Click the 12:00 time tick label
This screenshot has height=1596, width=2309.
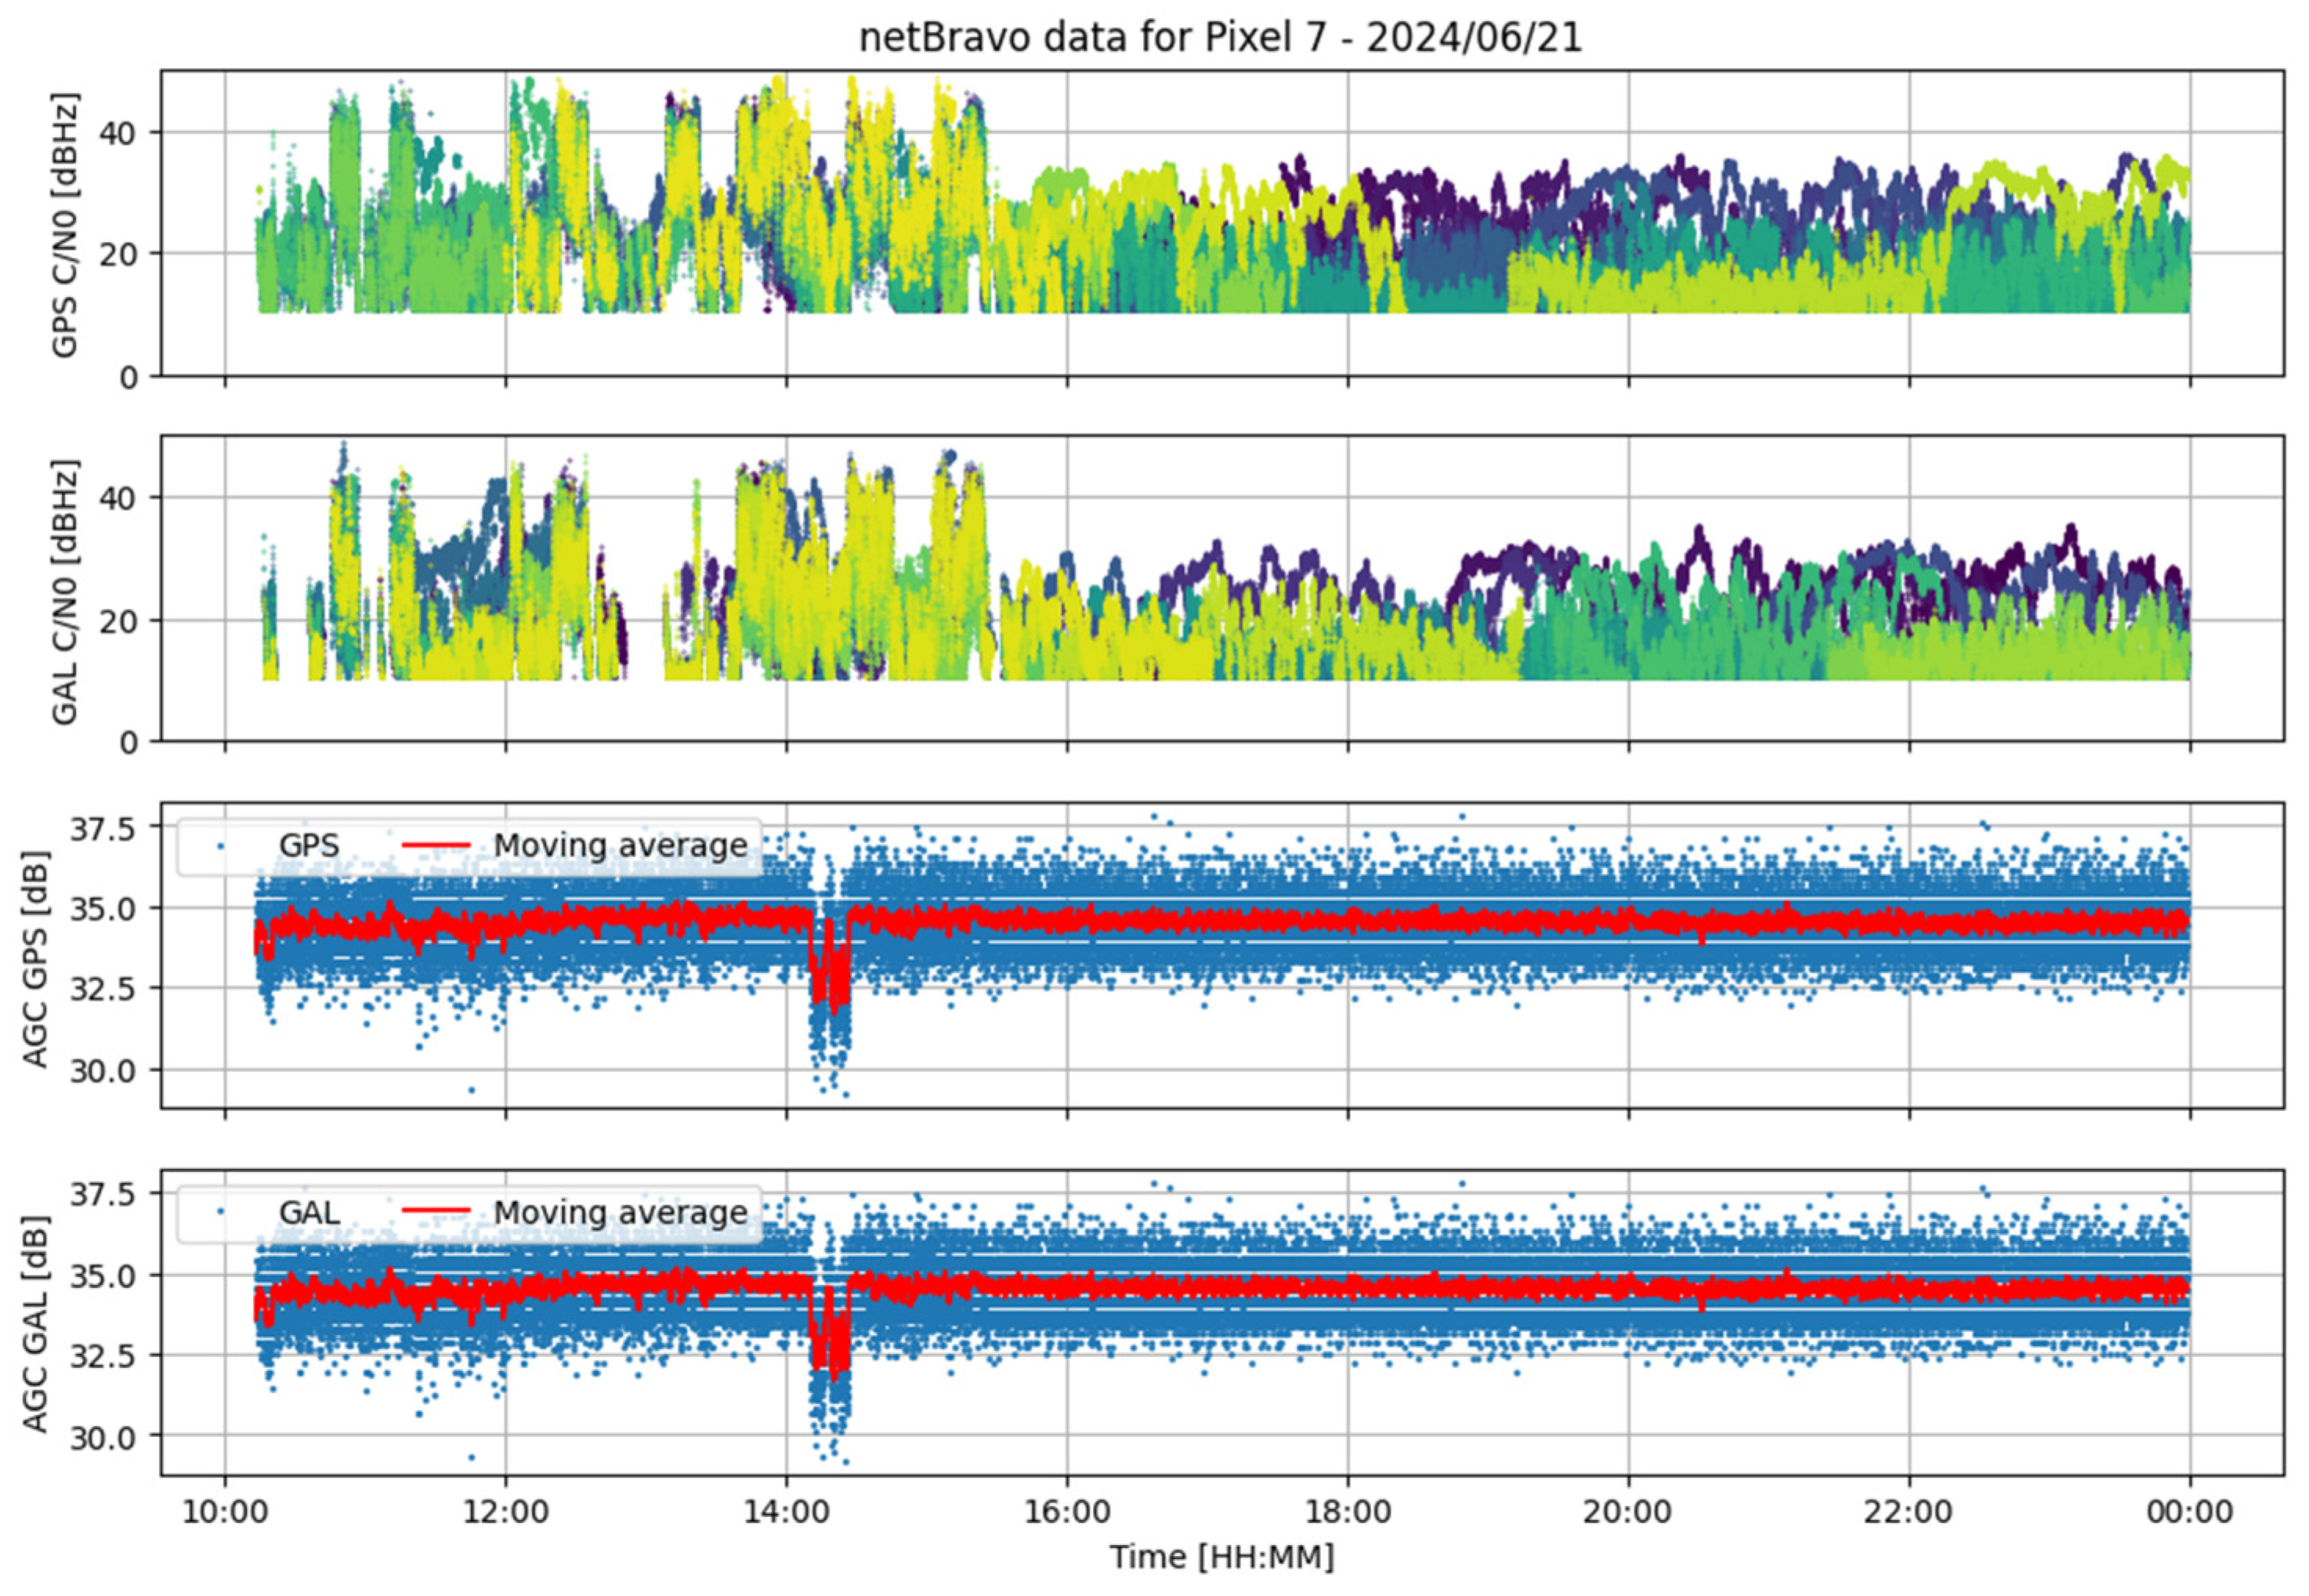[505, 1512]
